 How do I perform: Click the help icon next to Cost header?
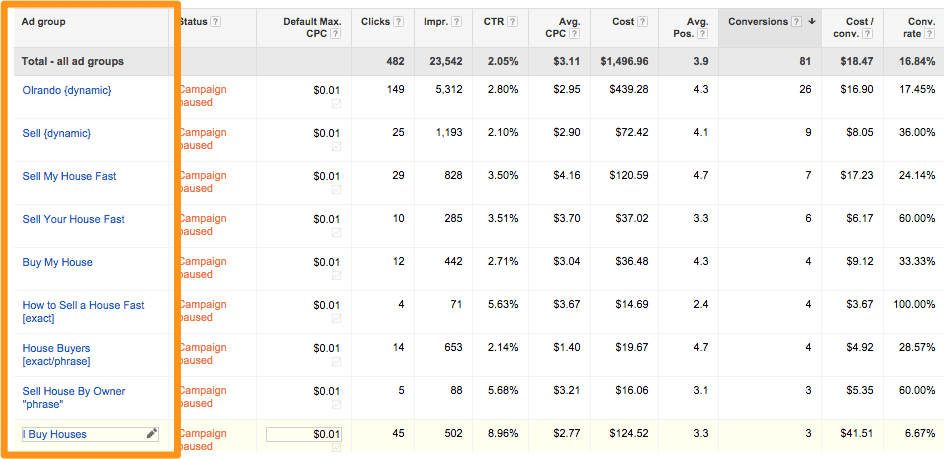[642, 21]
